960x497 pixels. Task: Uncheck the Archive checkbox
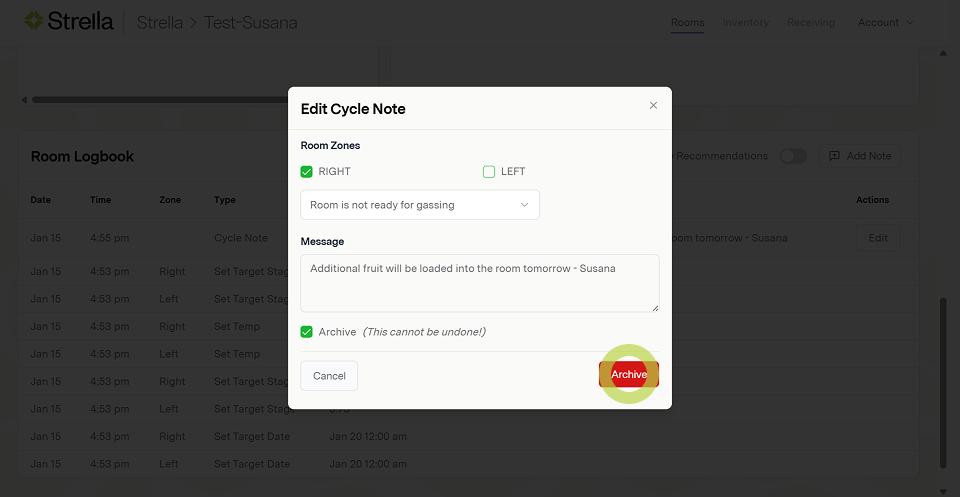click(307, 332)
